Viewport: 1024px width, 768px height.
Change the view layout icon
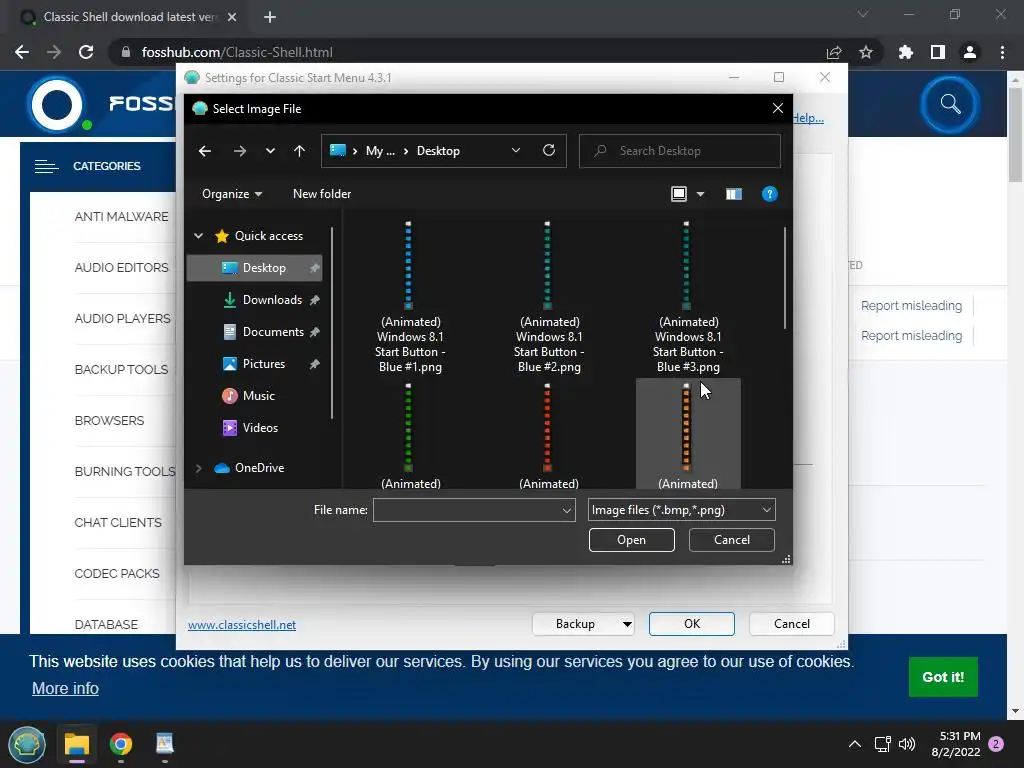click(x=679, y=194)
